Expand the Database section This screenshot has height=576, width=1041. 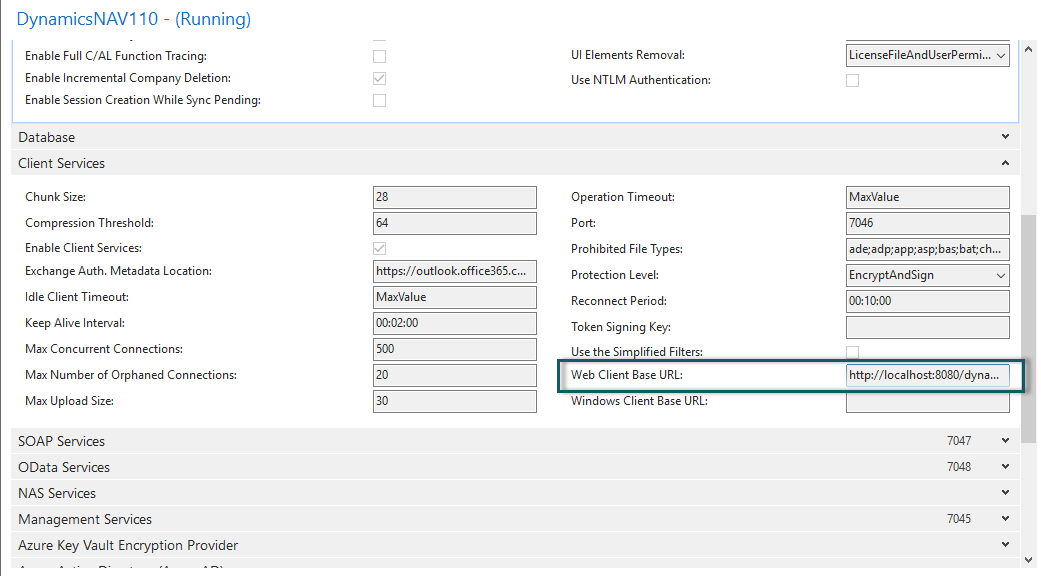(1005, 137)
